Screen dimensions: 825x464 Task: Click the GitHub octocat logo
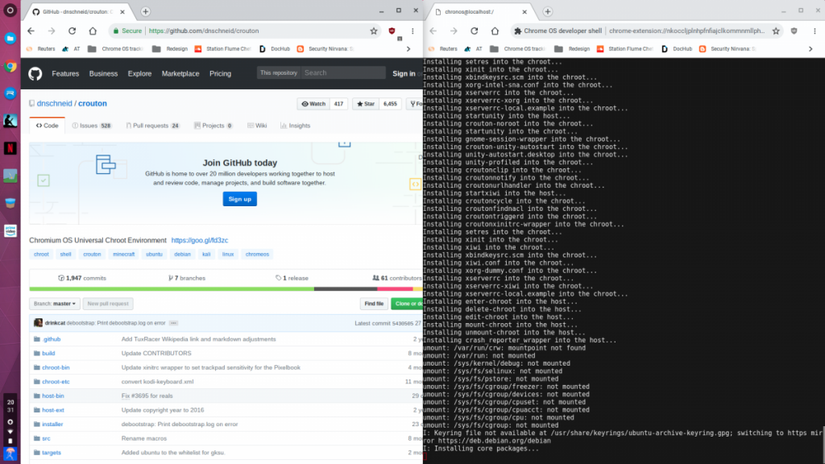coord(35,74)
